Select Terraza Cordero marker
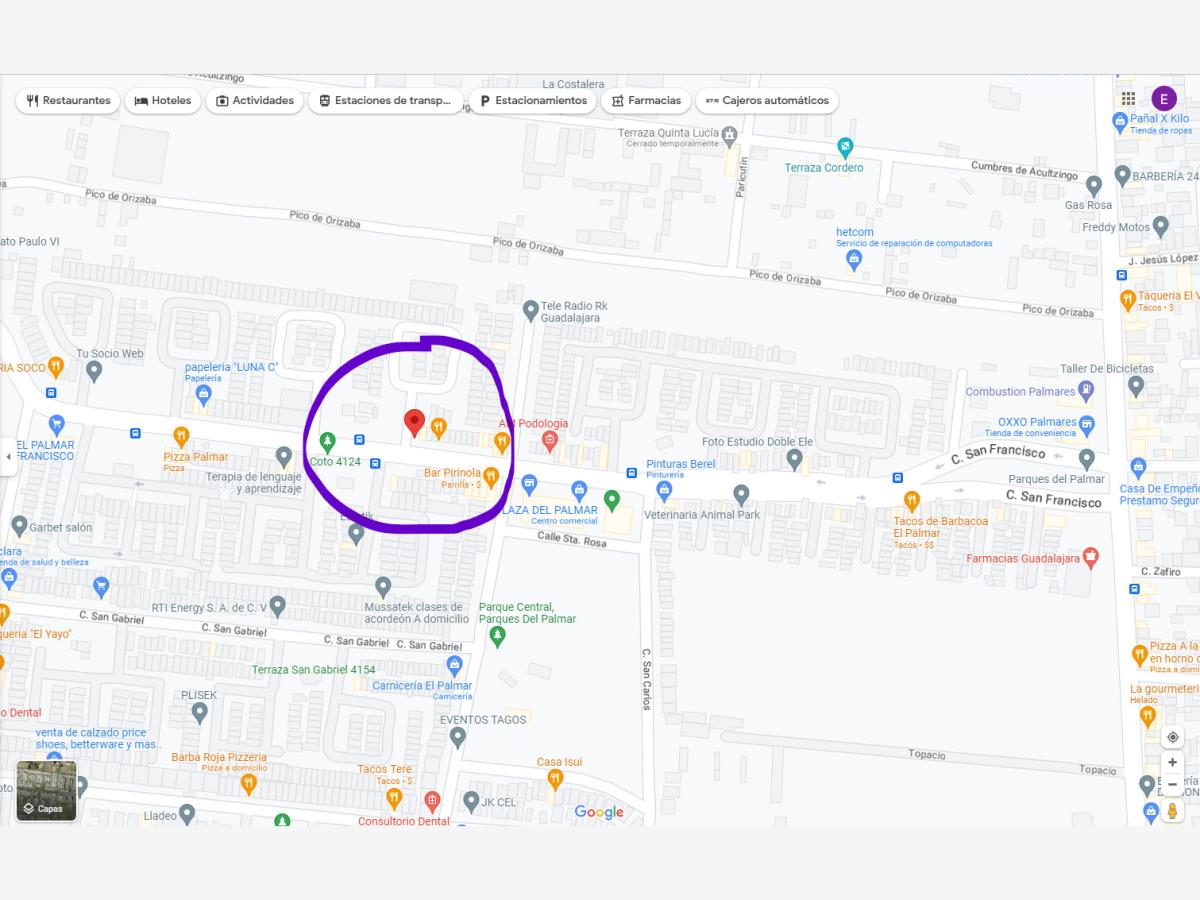The width and height of the screenshot is (1200, 900). click(x=846, y=148)
